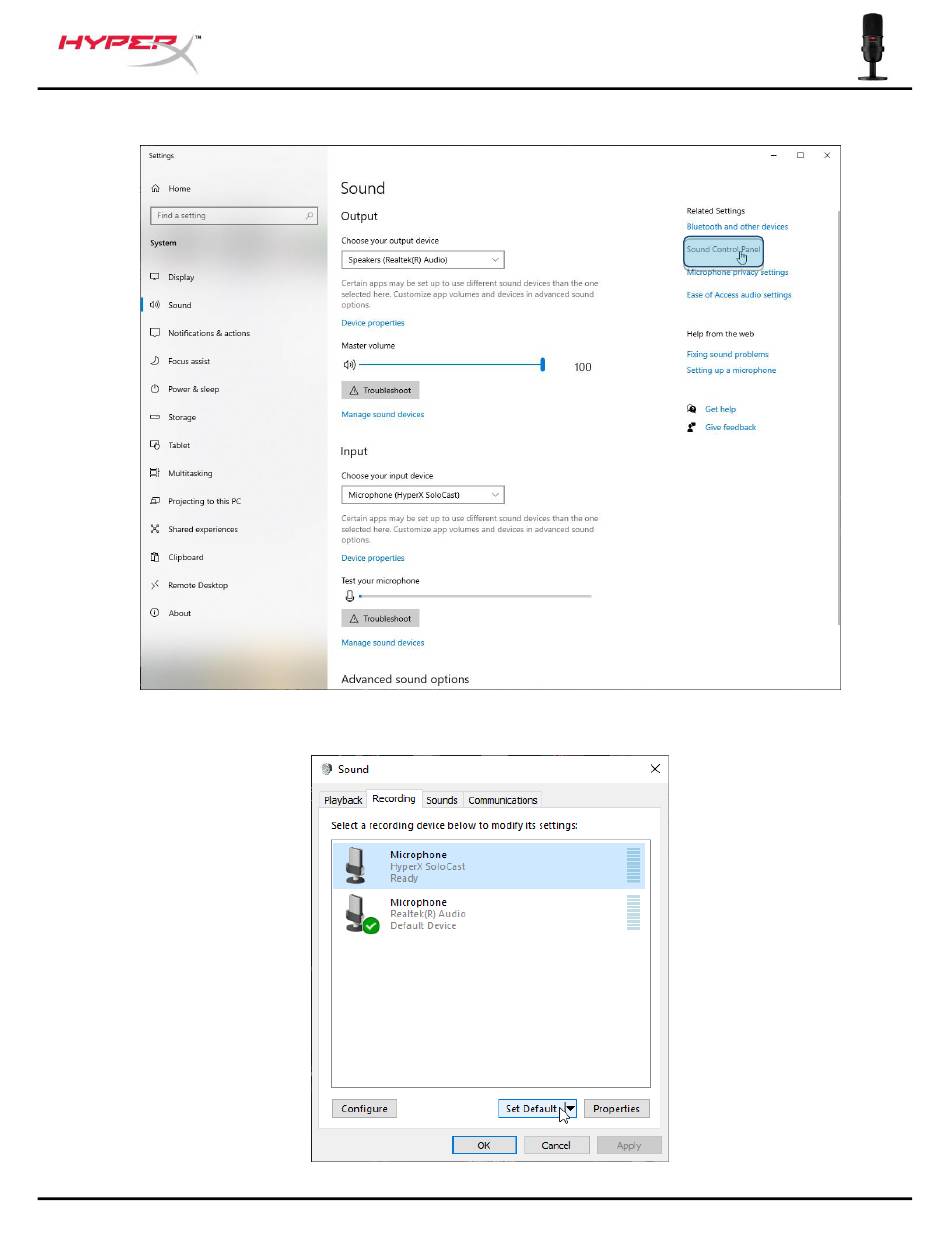Click the search magnifier in Find a setting
The image size is (950, 1260).
tap(310, 215)
